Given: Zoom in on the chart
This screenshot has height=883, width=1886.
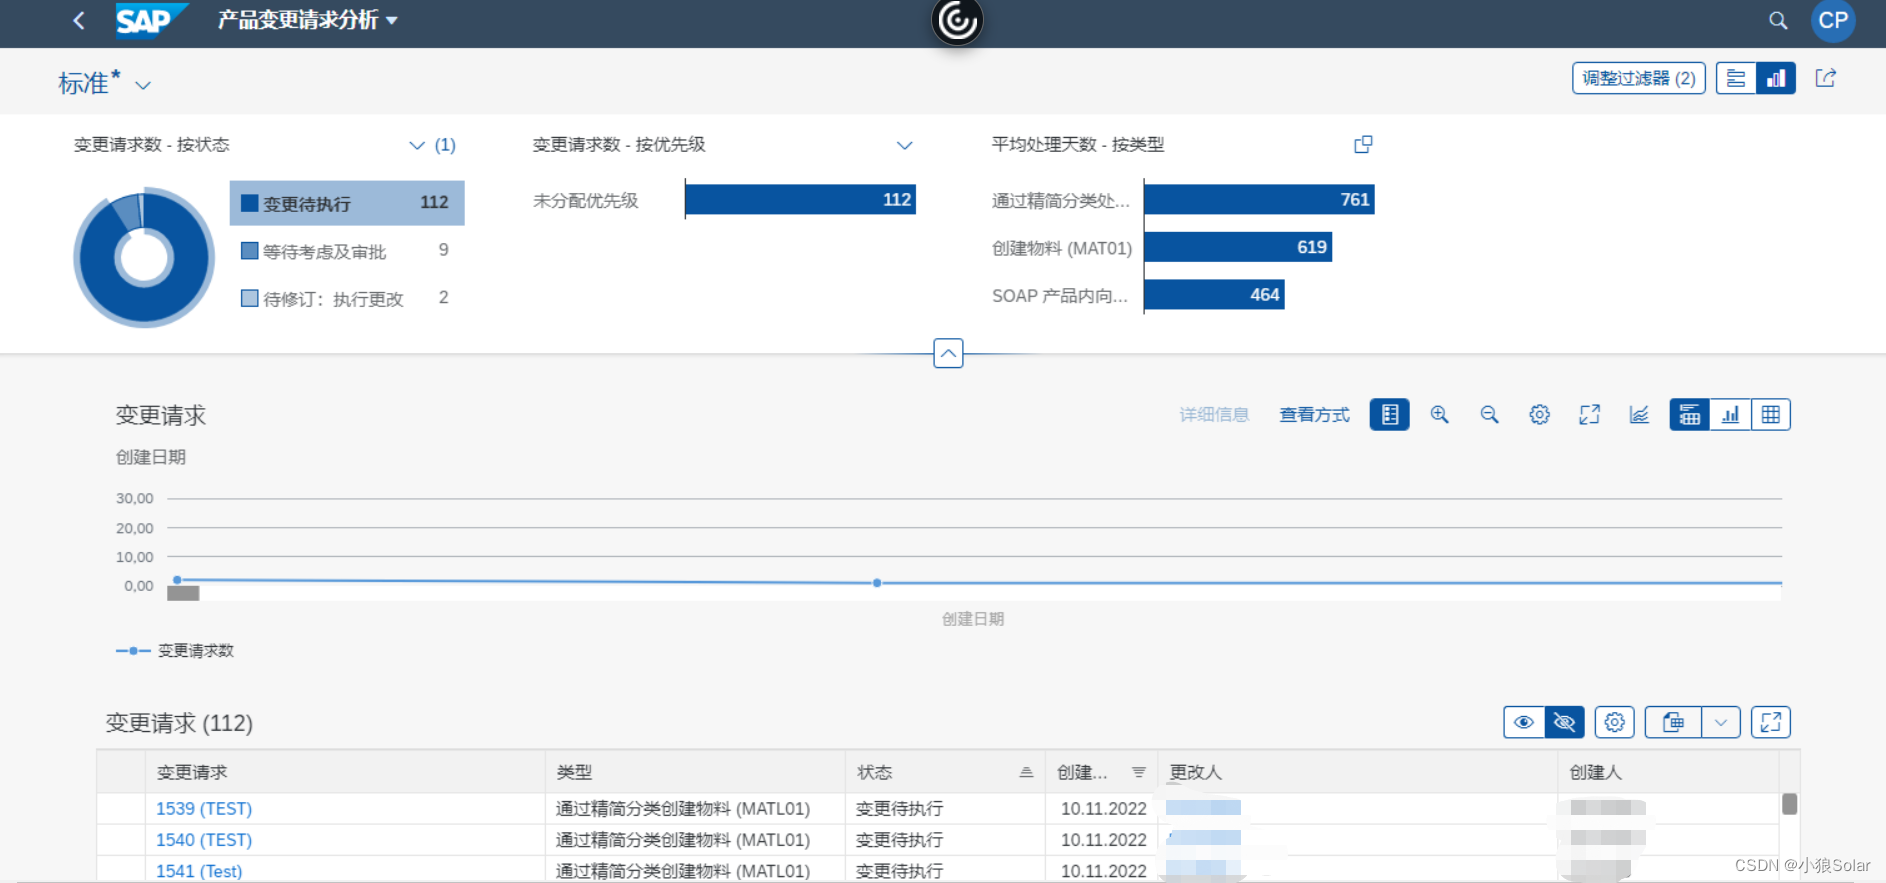Looking at the screenshot, I should pos(1439,415).
